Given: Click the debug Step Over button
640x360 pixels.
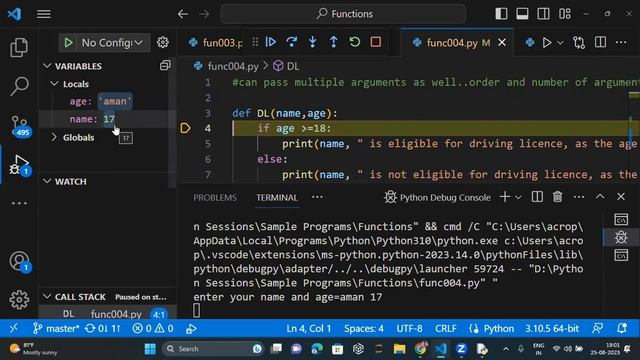Looking at the screenshot, I should pyautogui.click(x=291, y=42).
